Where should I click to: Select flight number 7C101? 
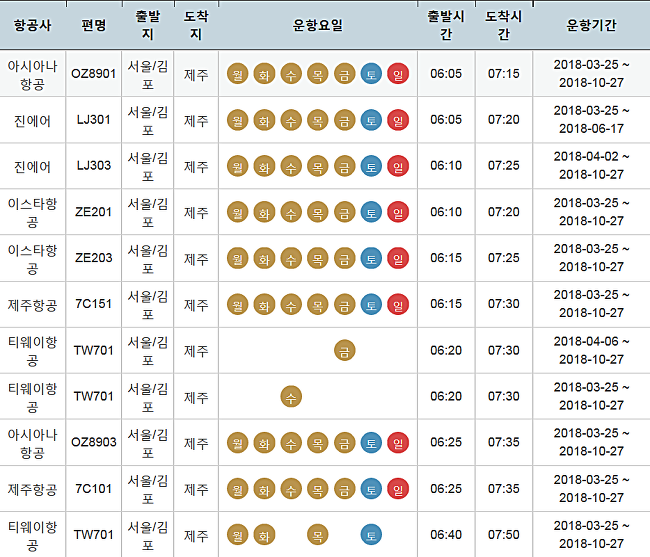pyautogui.click(x=93, y=489)
